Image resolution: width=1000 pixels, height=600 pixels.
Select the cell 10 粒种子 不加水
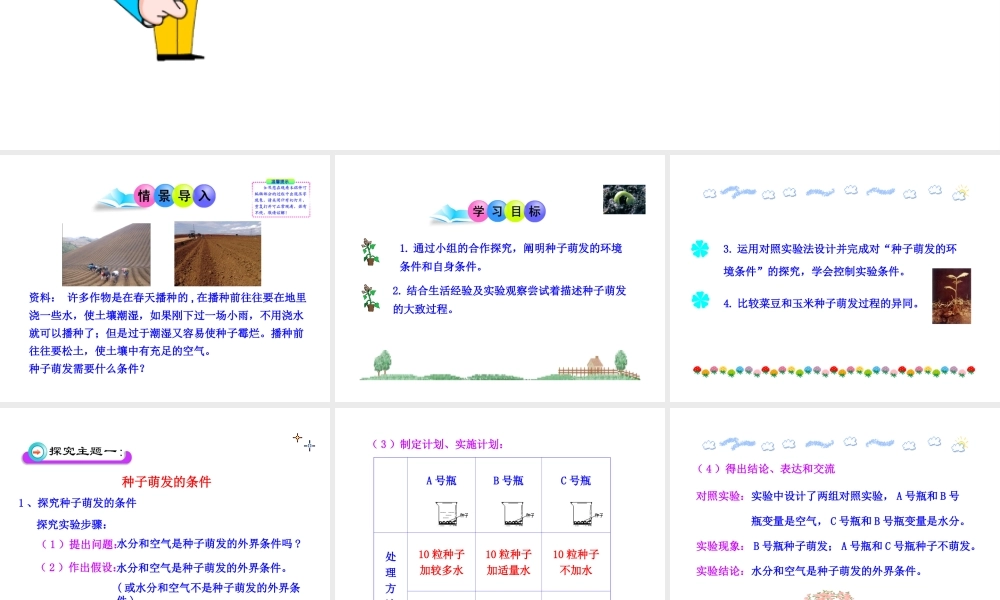(576, 562)
